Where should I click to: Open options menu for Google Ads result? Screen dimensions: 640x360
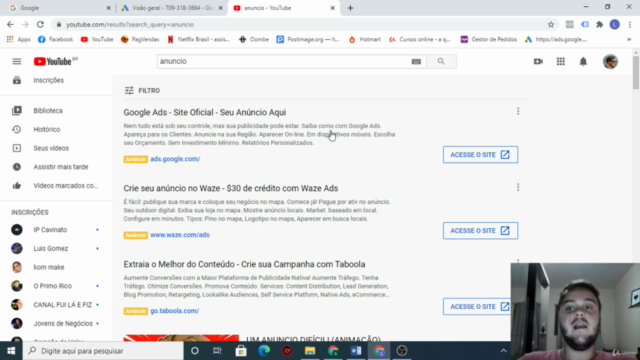click(518, 111)
